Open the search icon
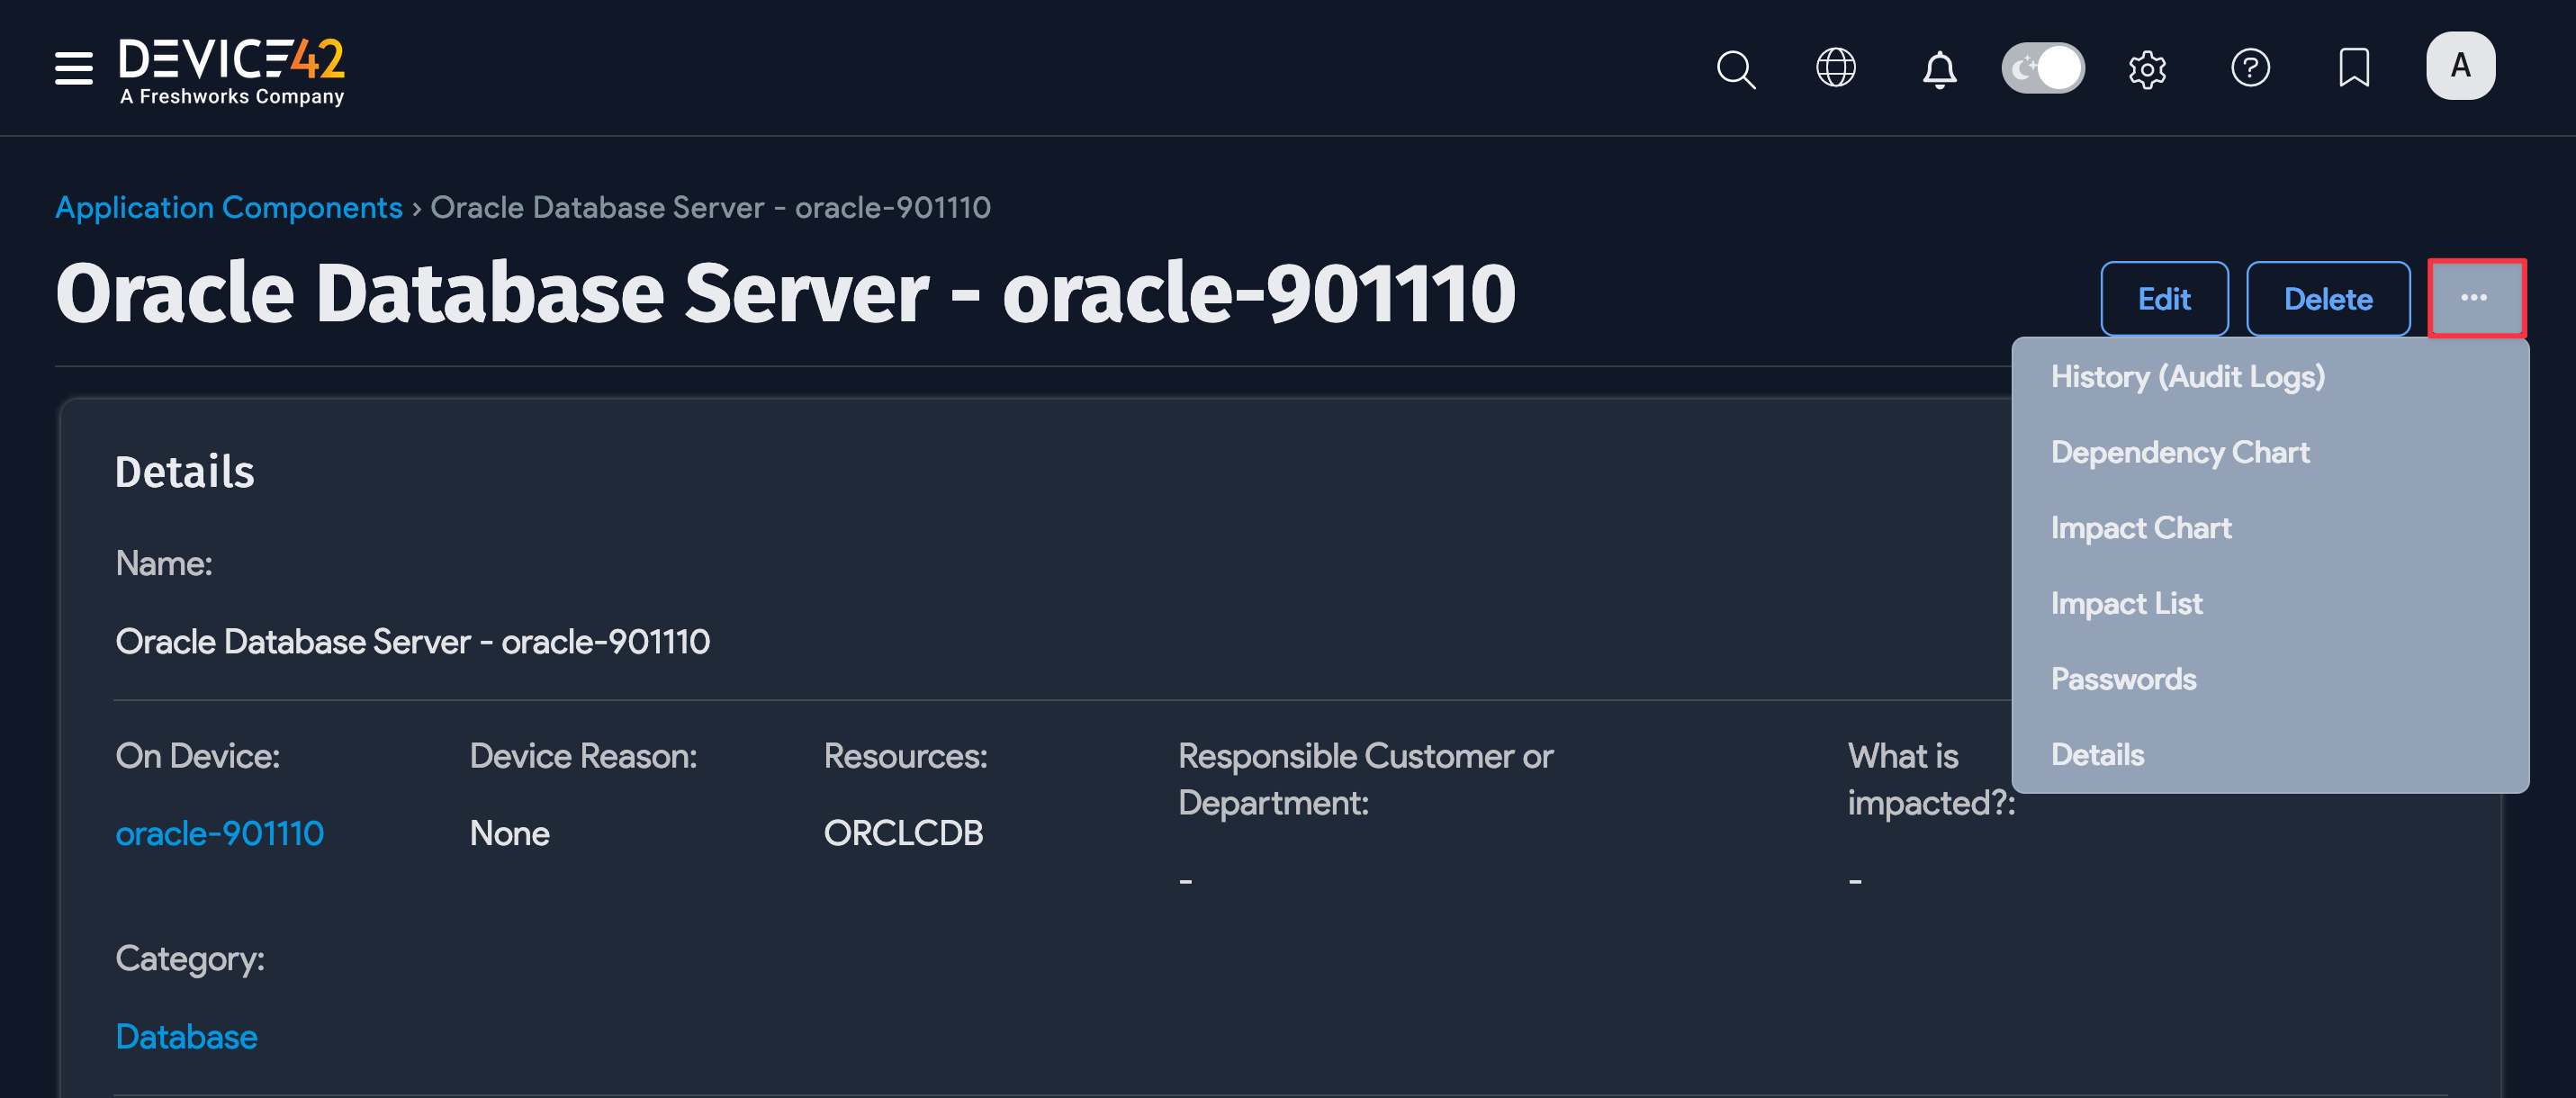Screen dimensions: 2576x1098 (1735, 68)
